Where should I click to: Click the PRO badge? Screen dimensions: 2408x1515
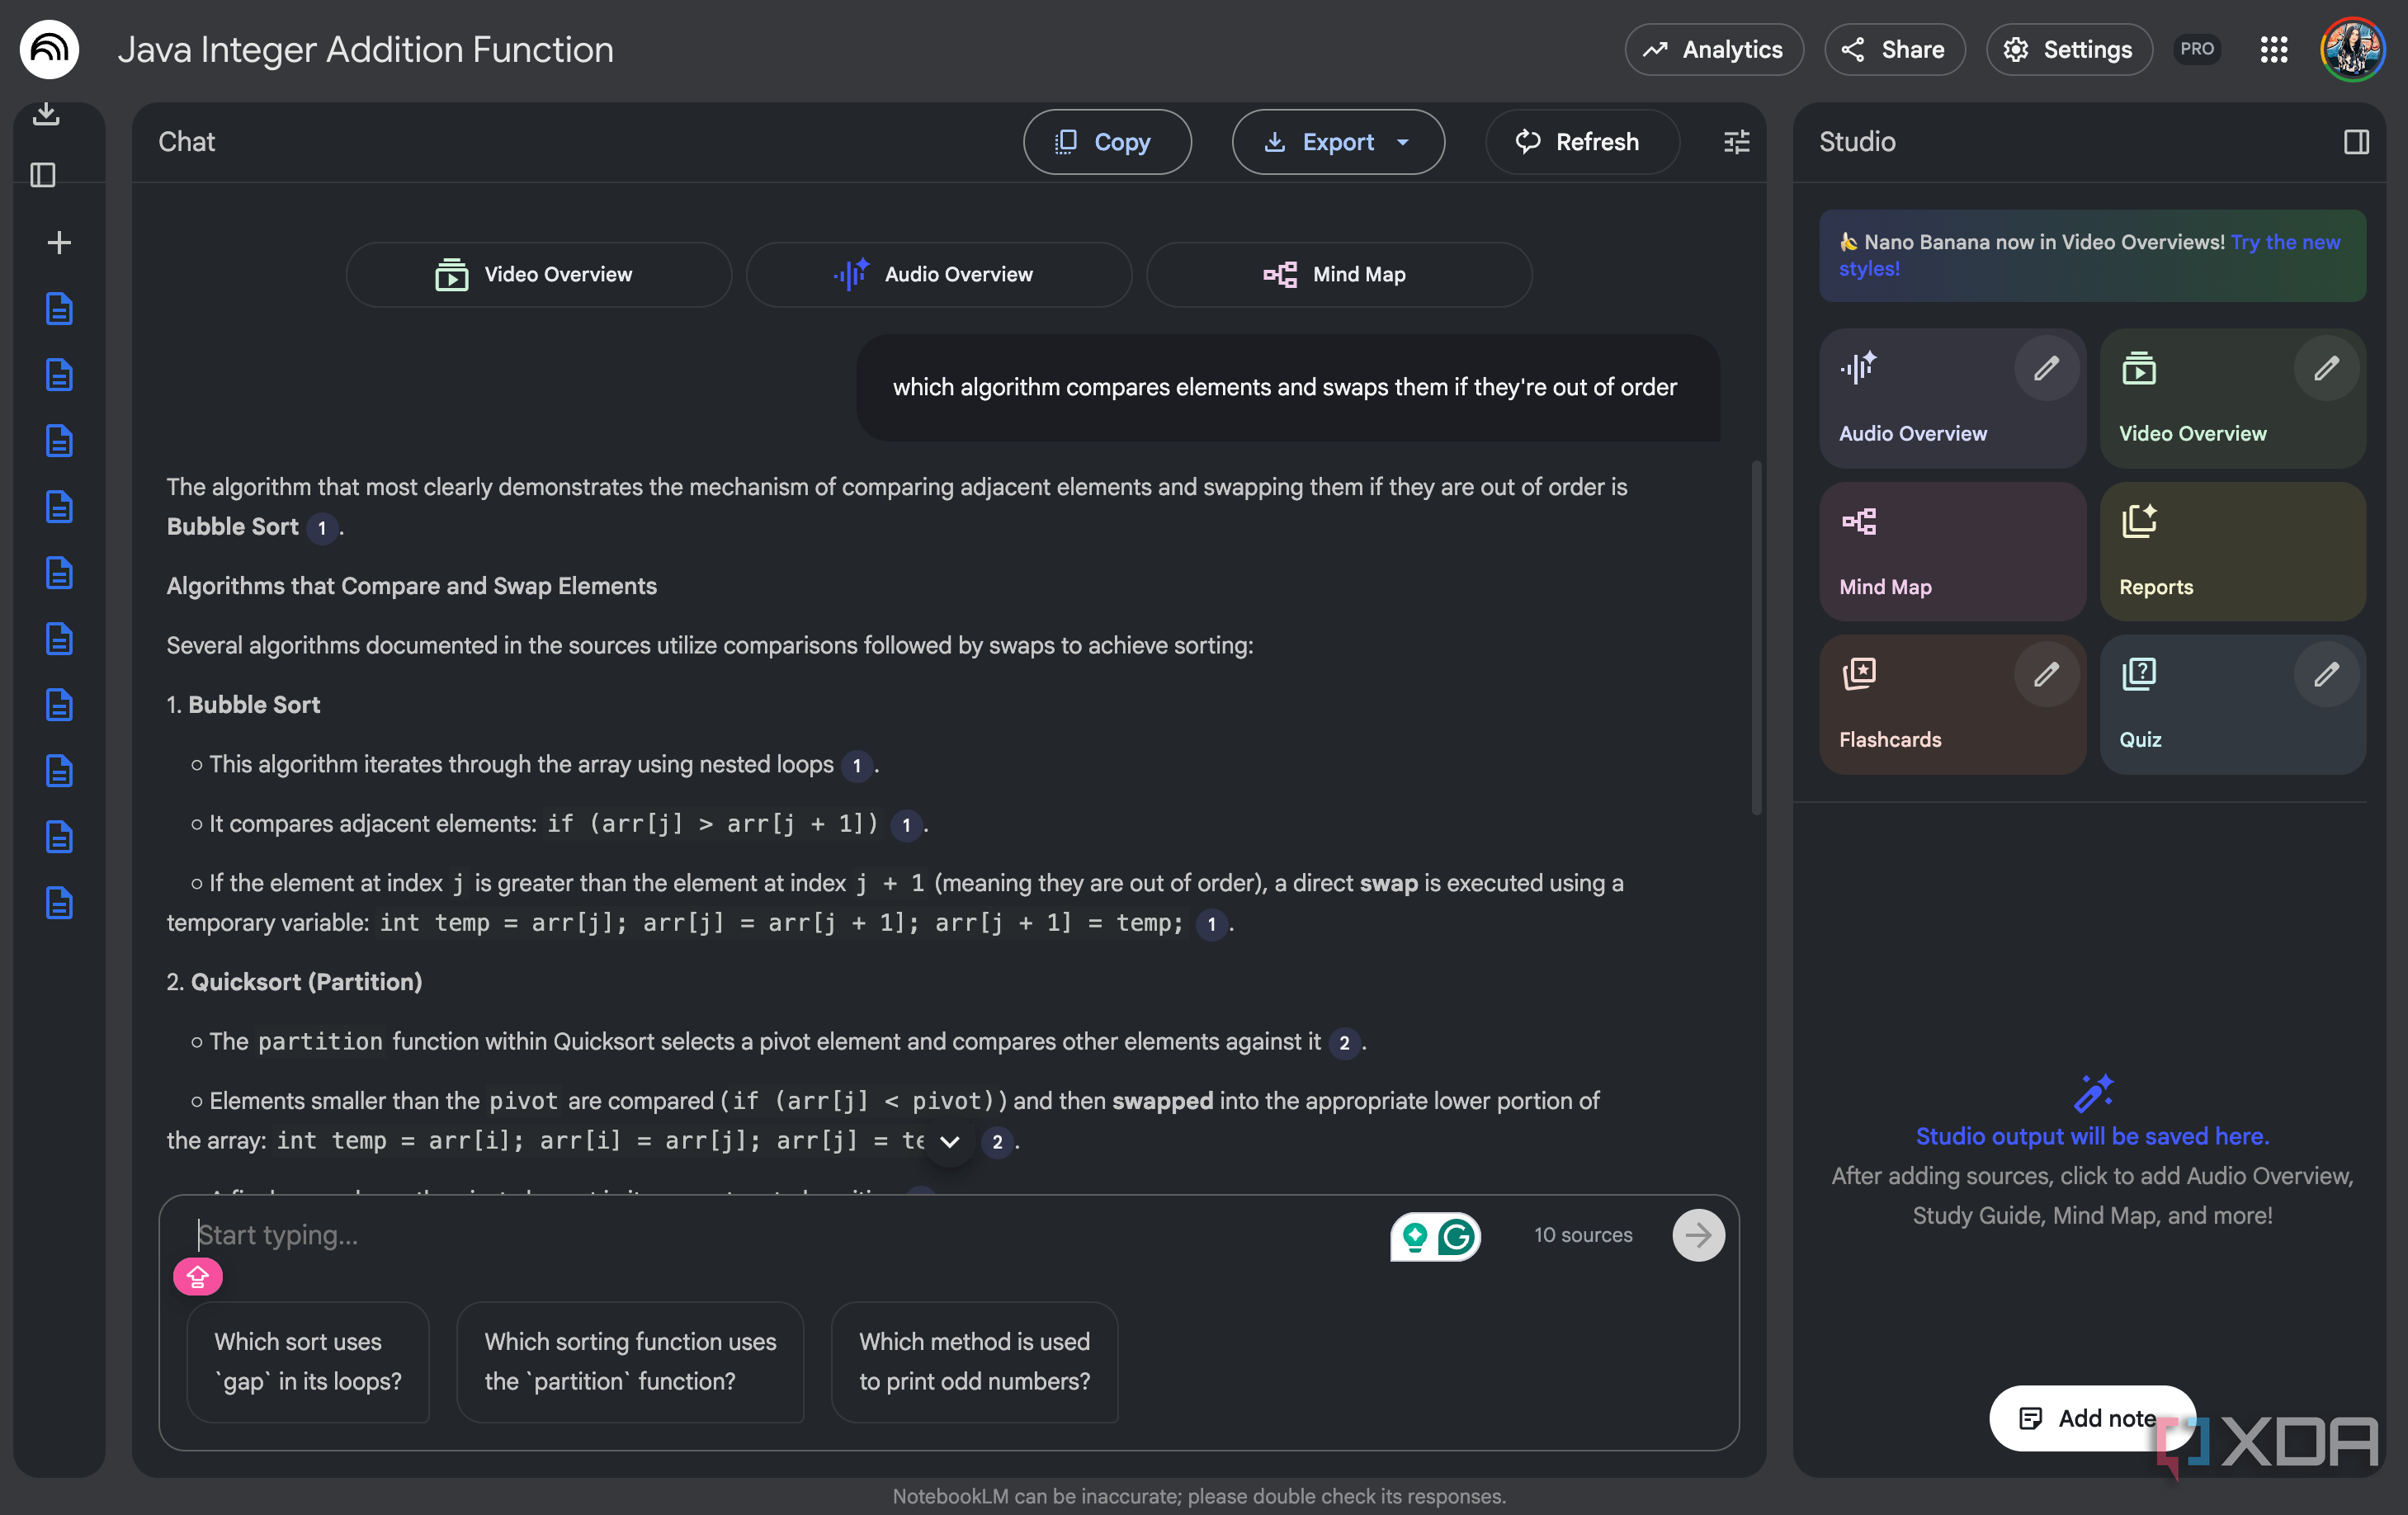point(2196,49)
